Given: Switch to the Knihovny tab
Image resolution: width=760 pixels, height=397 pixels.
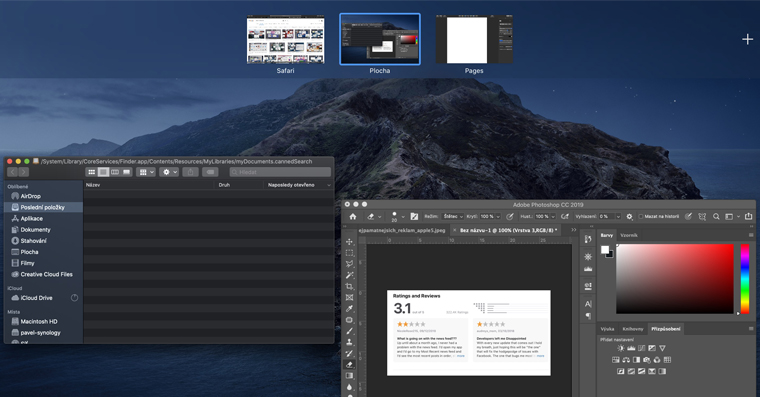Looking at the screenshot, I should [633, 329].
